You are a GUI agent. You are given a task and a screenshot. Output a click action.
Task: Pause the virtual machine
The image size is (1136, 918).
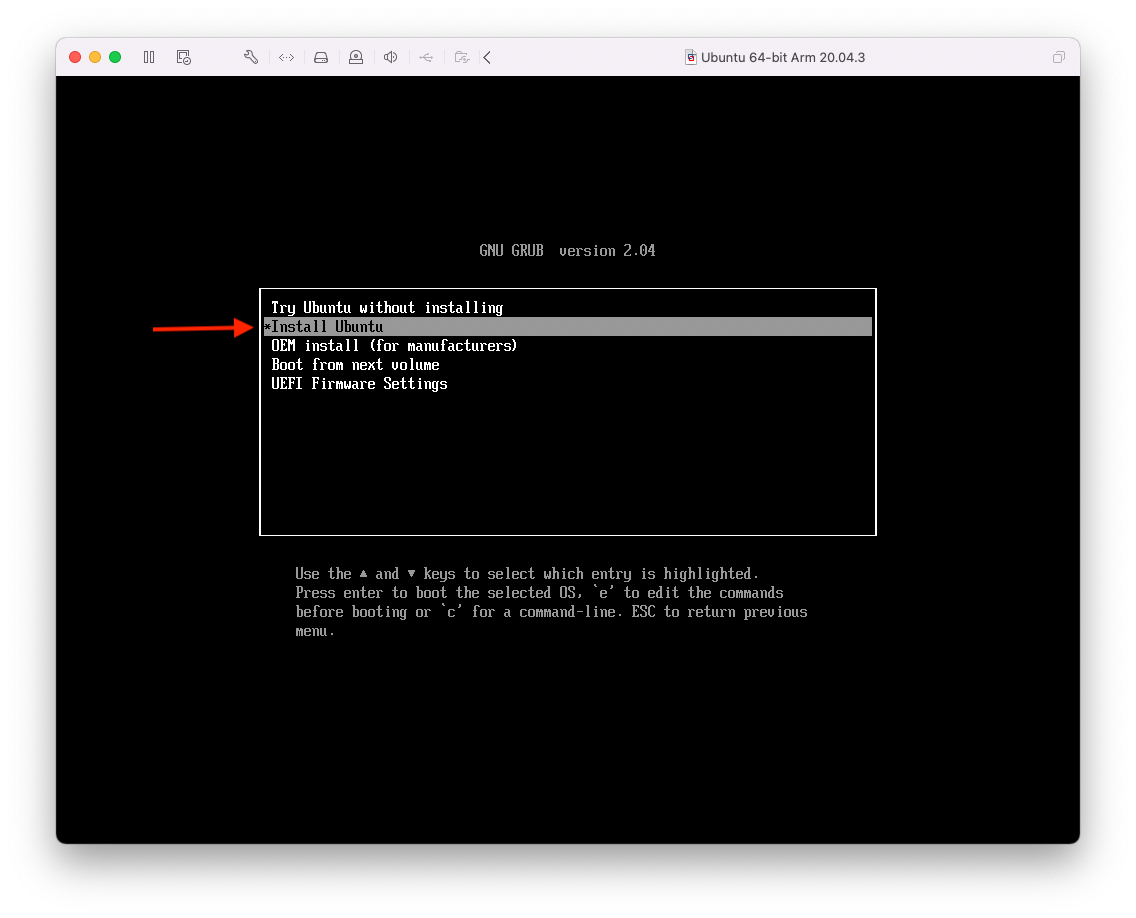coord(149,57)
